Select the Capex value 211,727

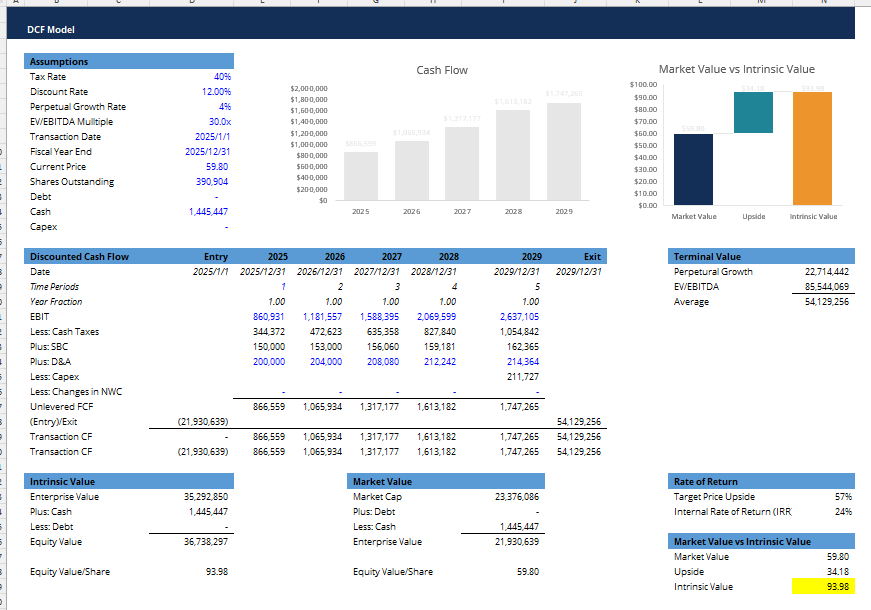point(523,377)
